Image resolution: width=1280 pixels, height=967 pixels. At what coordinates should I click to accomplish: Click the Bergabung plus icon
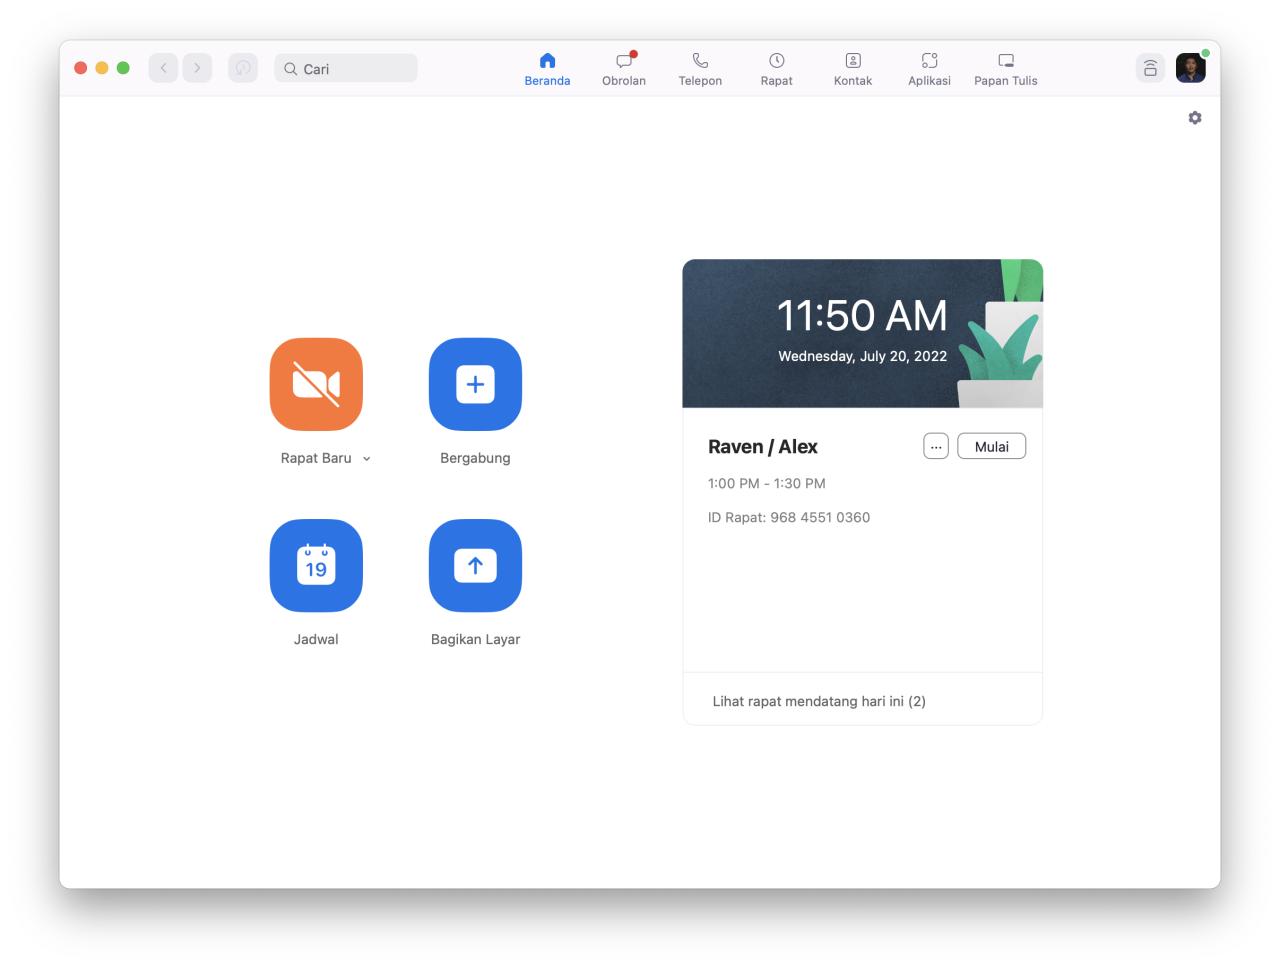coord(475,384)
